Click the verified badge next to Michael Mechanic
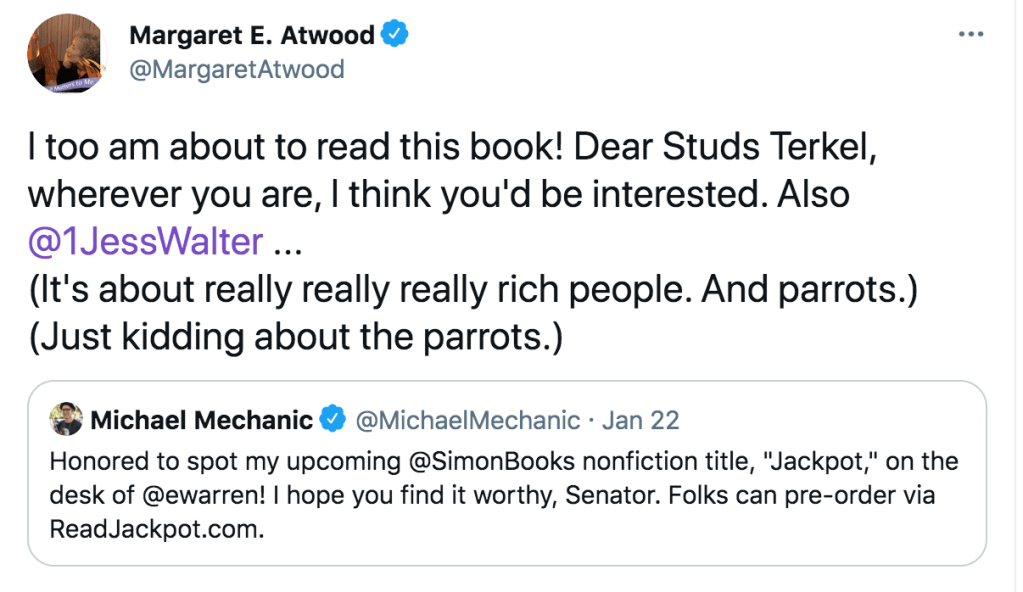The width and height of the screenshot is (1023, 592). pyautogui.click(x=333, y=421)
